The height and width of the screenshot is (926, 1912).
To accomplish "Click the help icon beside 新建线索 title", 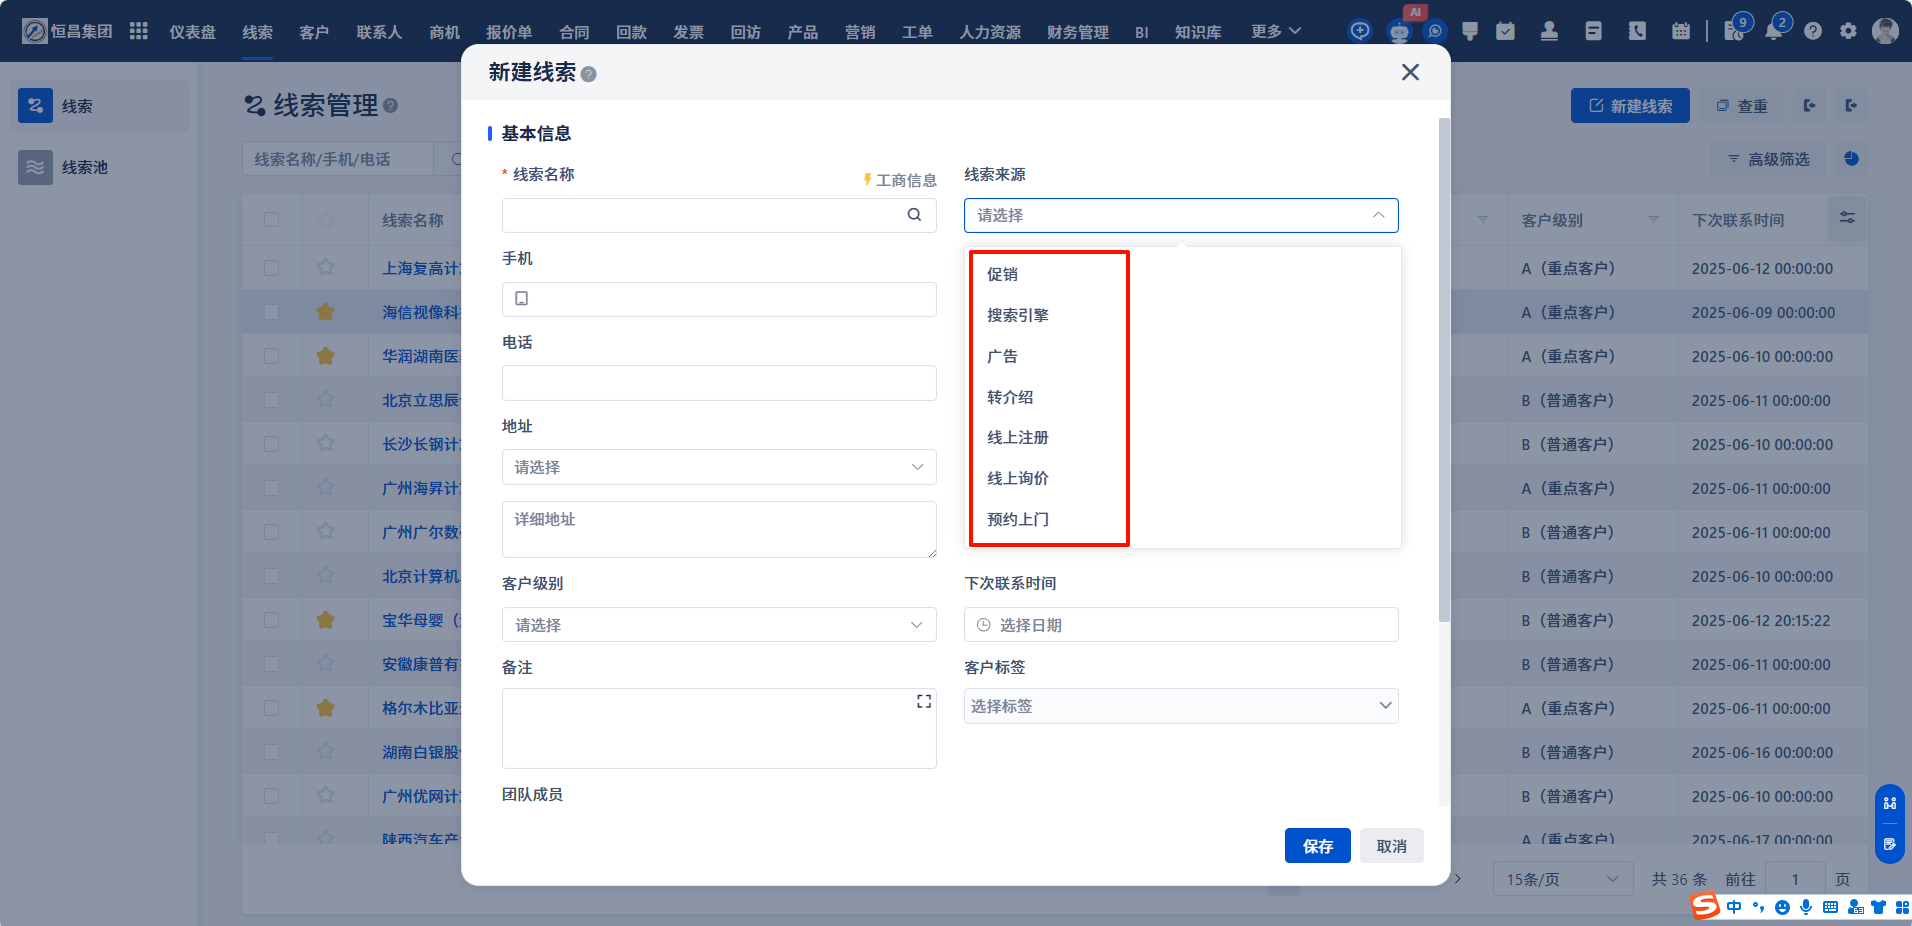I will [588, 74].
